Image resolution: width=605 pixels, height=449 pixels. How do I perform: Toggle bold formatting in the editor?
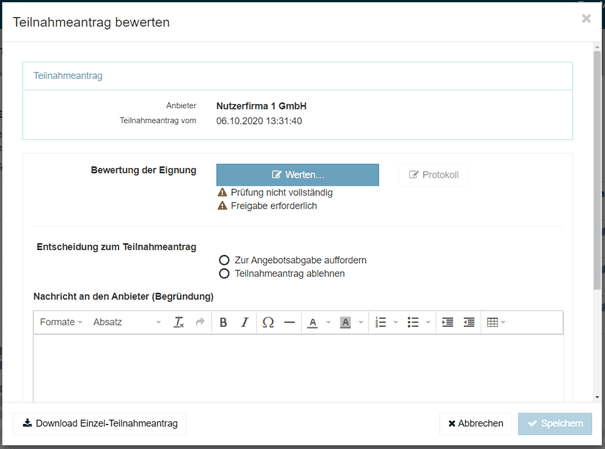pyautogui.click(x=223, y=323)
